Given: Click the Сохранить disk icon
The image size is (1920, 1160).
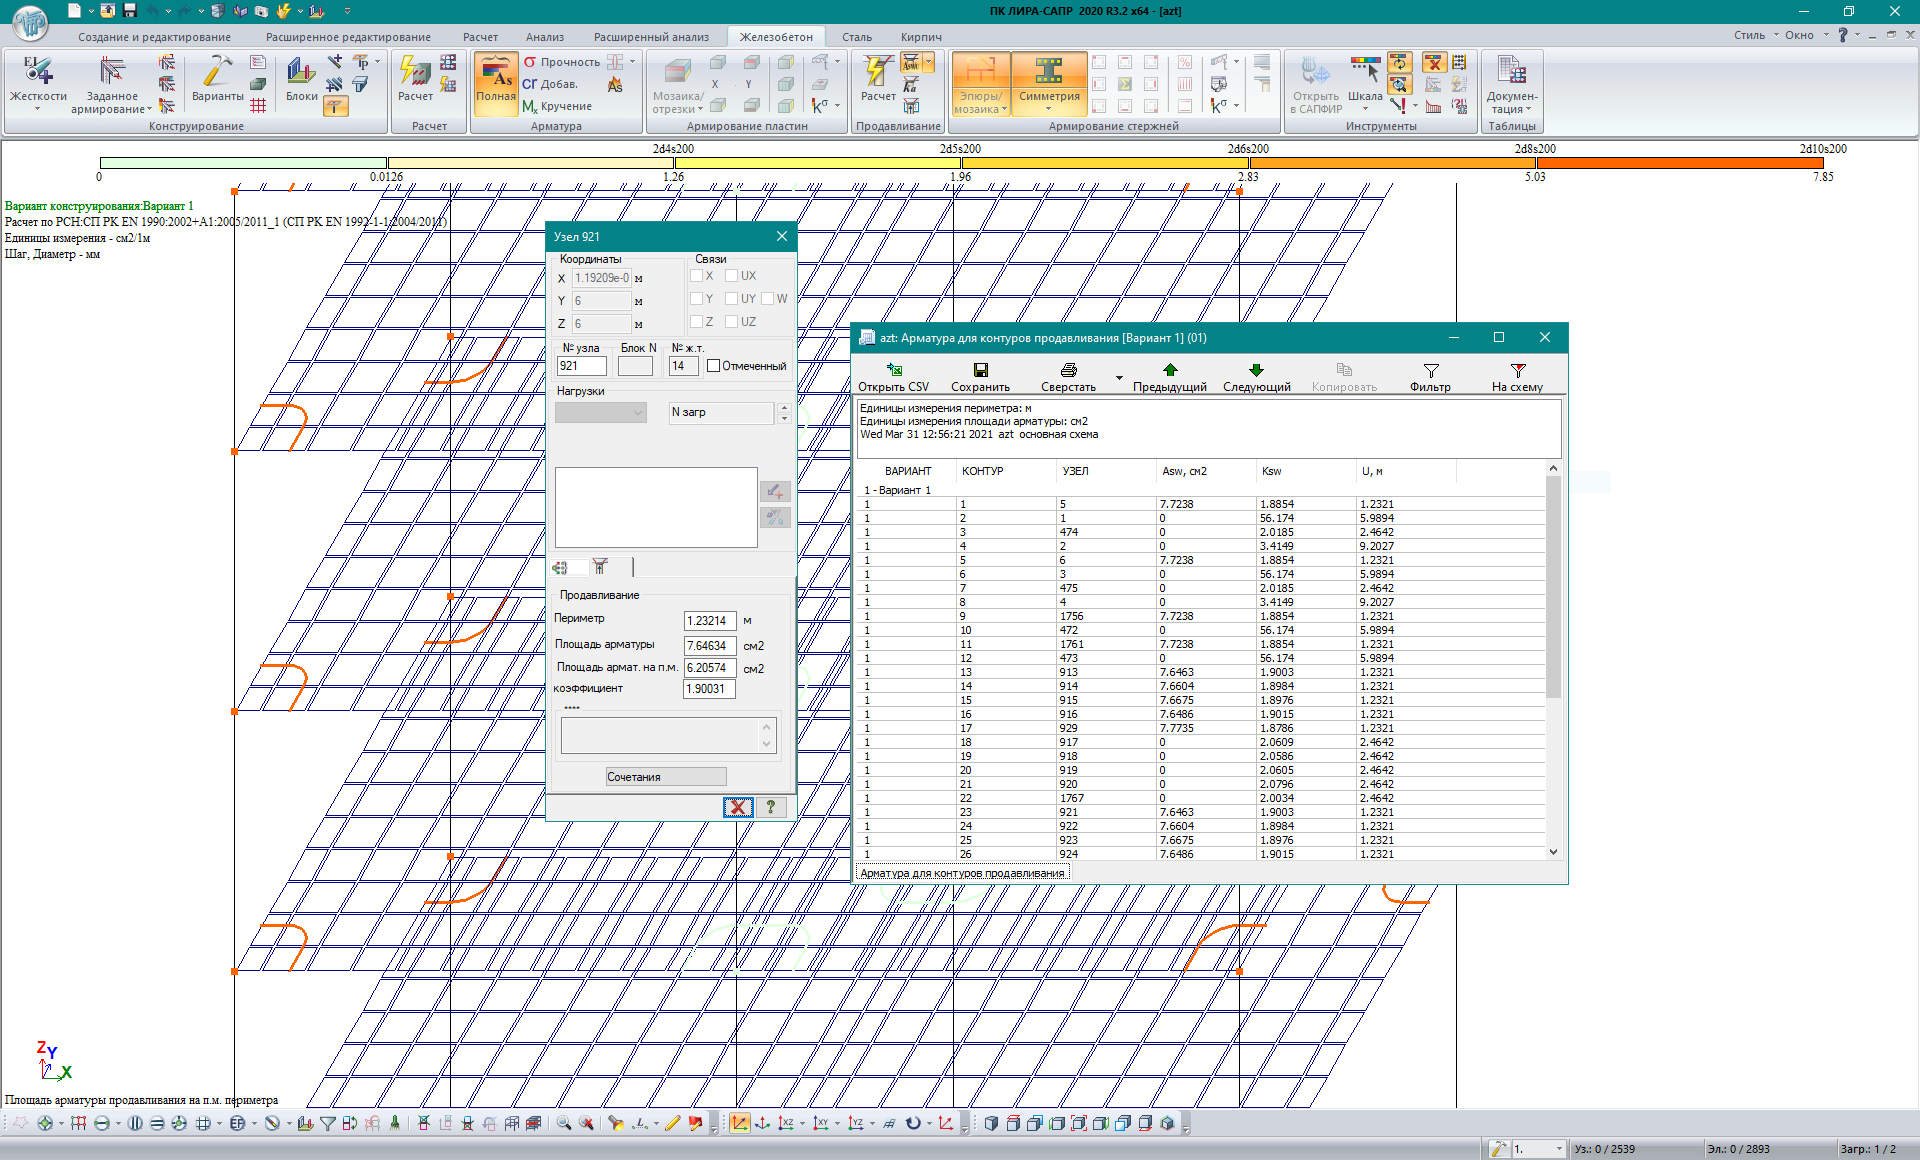Looking at the screenshot, I should [x=980, y=370].
